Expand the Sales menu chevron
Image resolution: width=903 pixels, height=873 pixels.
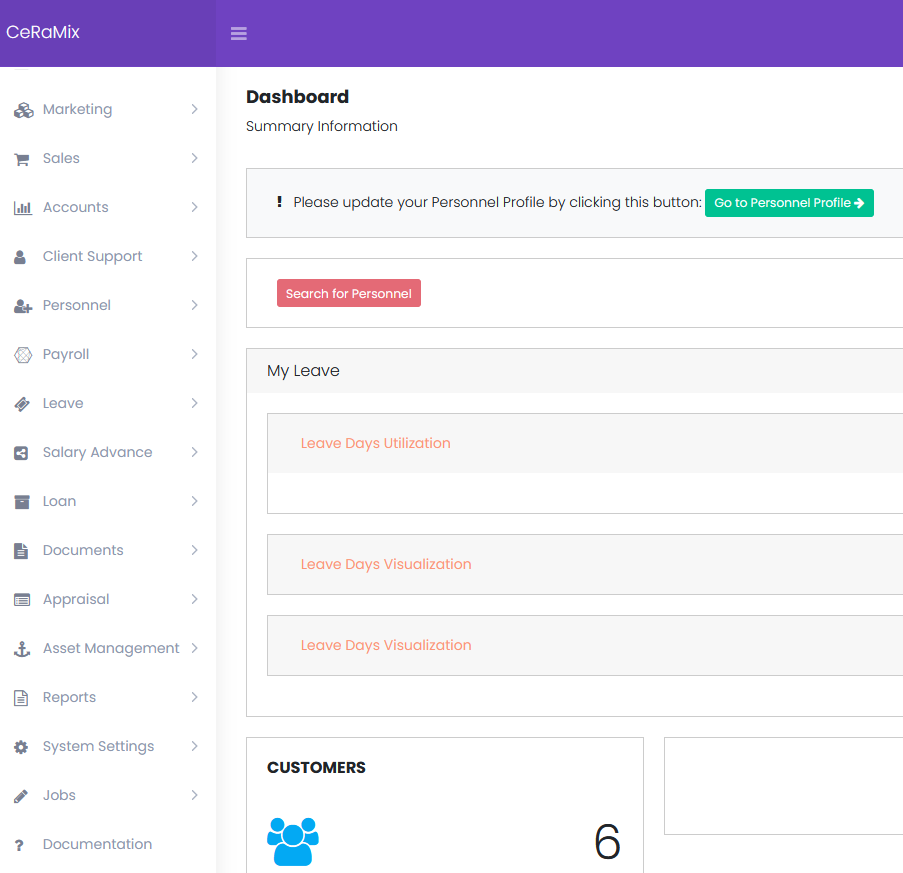(195, 158)
